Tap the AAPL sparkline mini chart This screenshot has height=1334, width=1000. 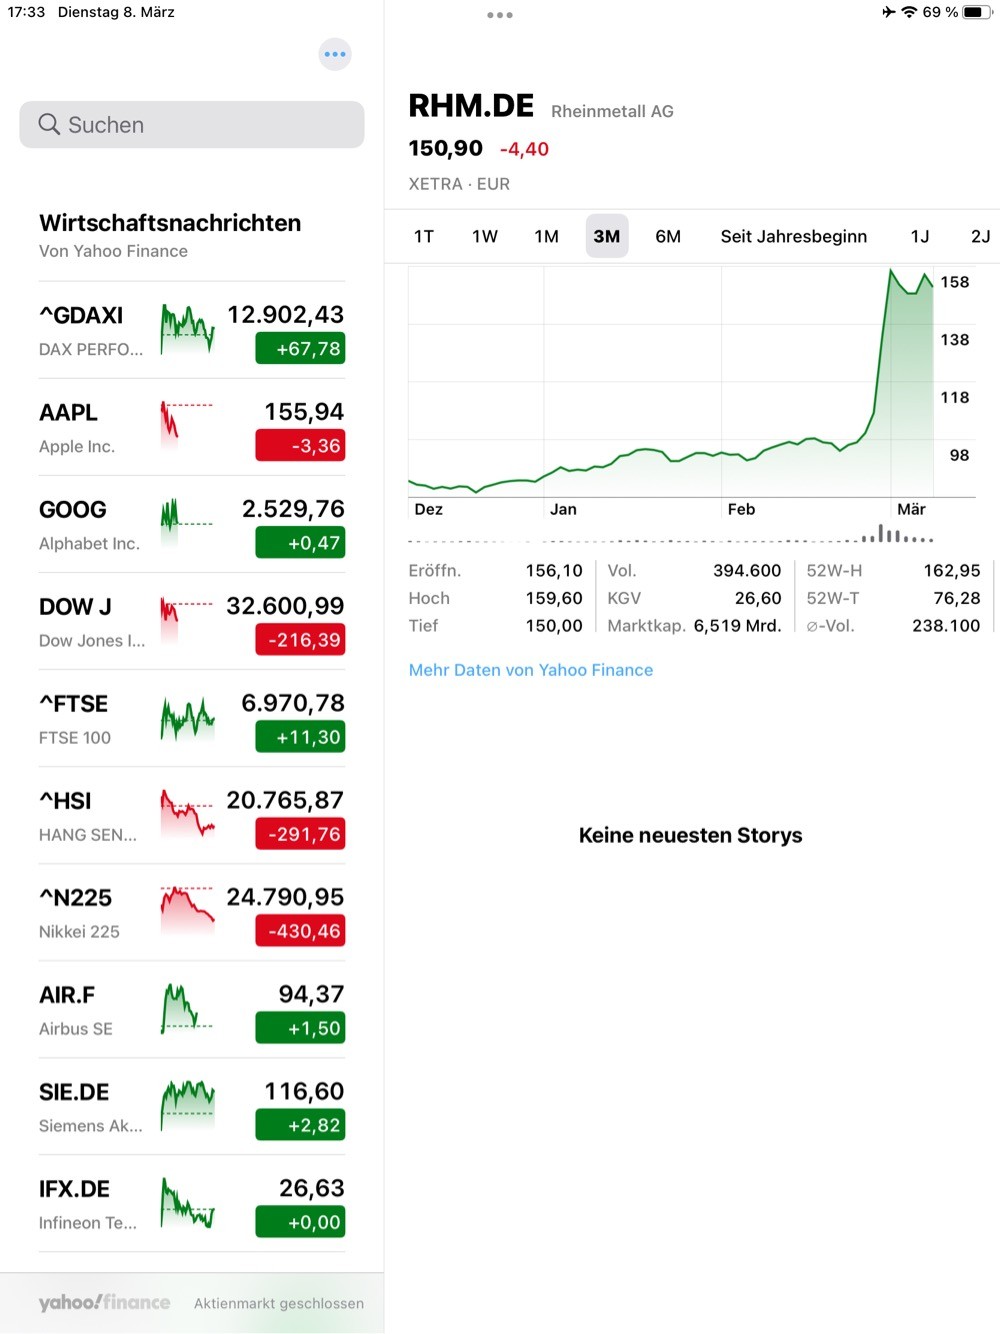pyautogui.click(x=186, y=426)
